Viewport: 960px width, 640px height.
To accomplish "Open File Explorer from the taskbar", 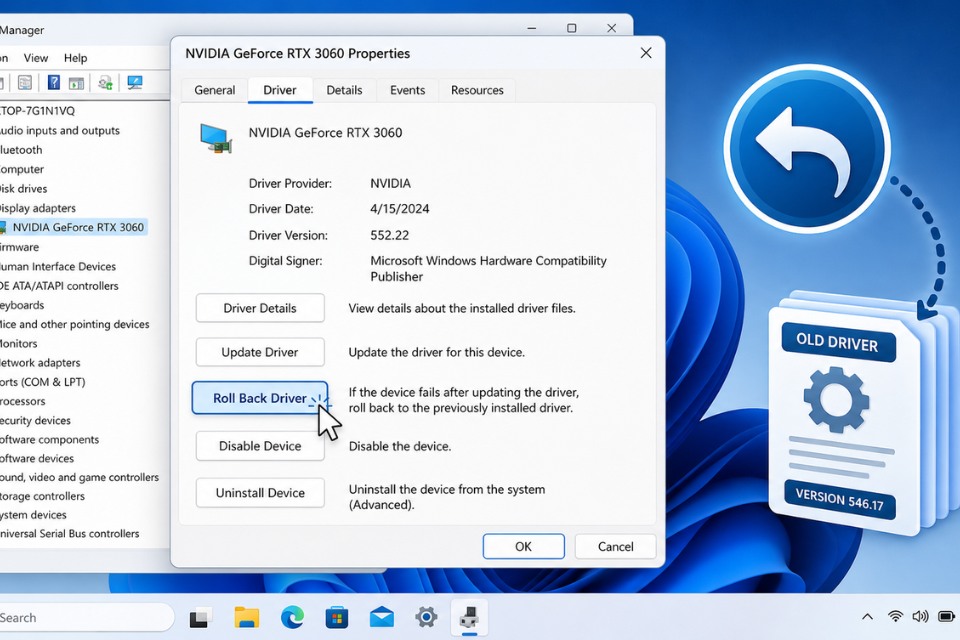I will pyautogui.click(x=247, y=617).
